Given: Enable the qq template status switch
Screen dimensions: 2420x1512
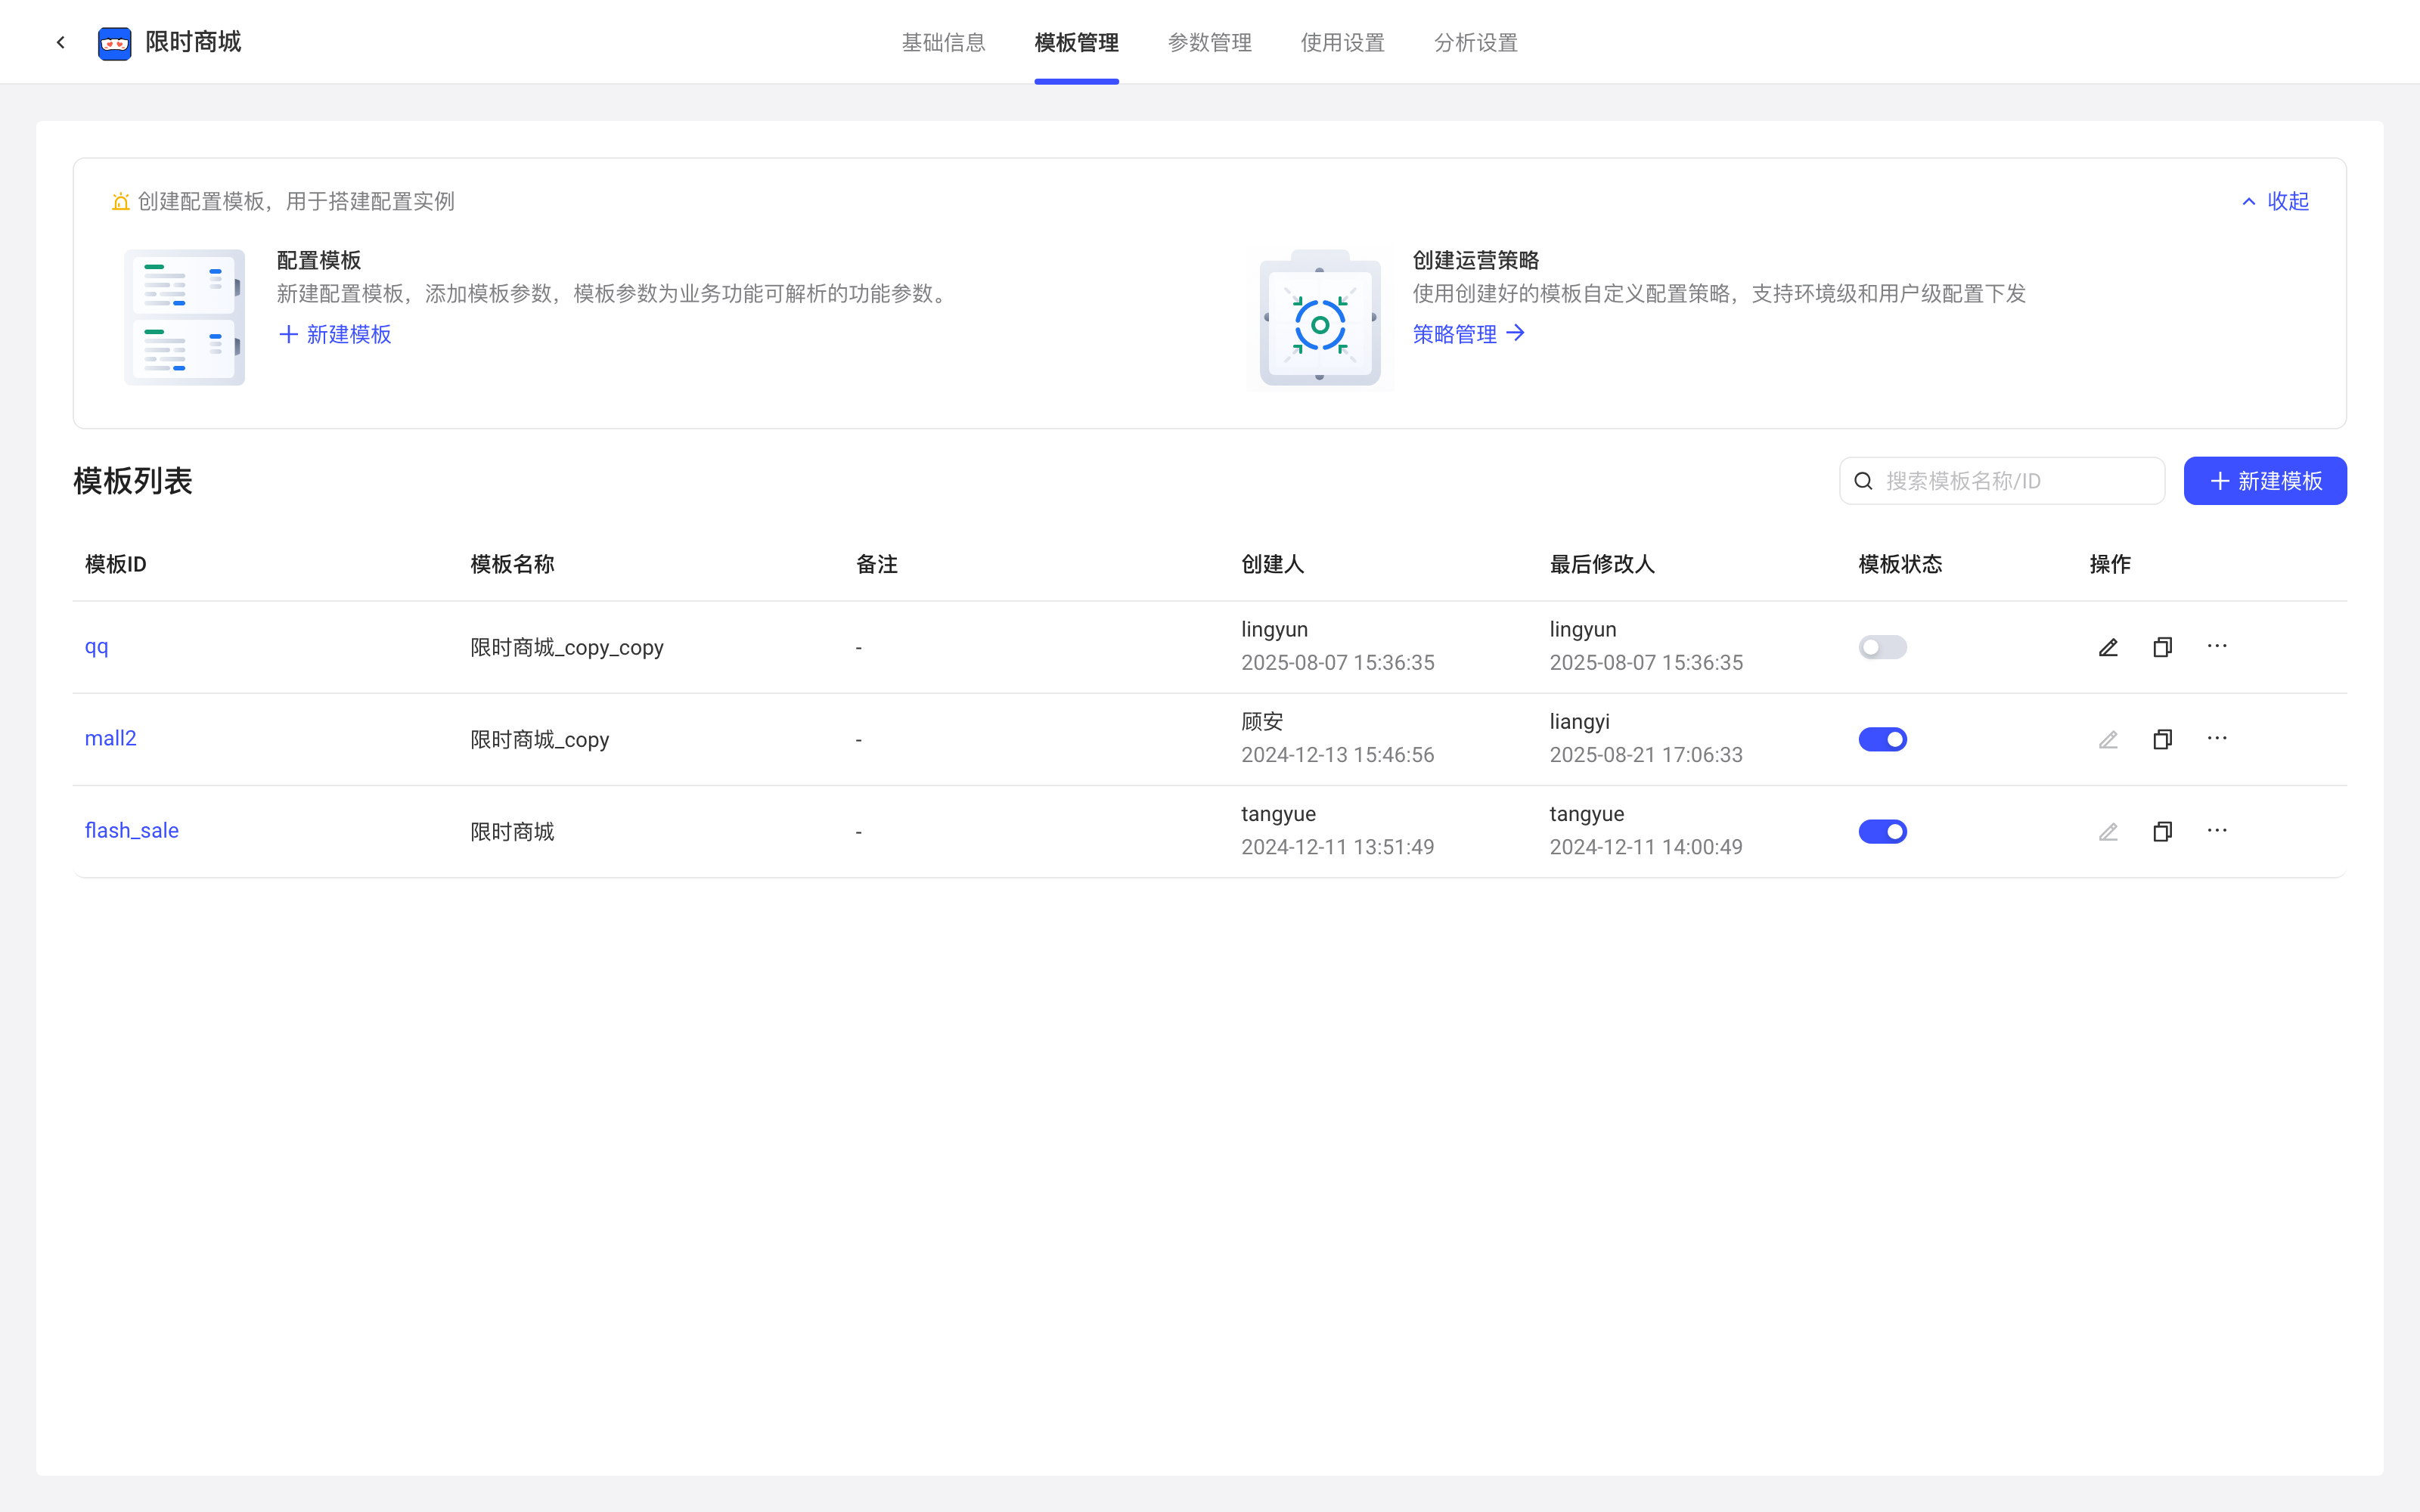Looking at the screenshot, I should tap(1882, 647).
